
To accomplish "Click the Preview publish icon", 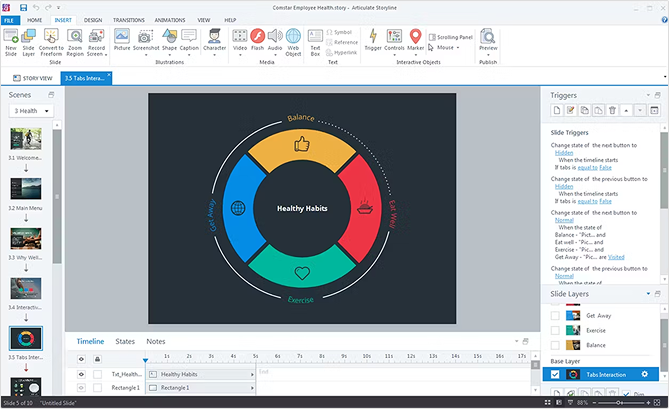I will [x=488, y=38].
